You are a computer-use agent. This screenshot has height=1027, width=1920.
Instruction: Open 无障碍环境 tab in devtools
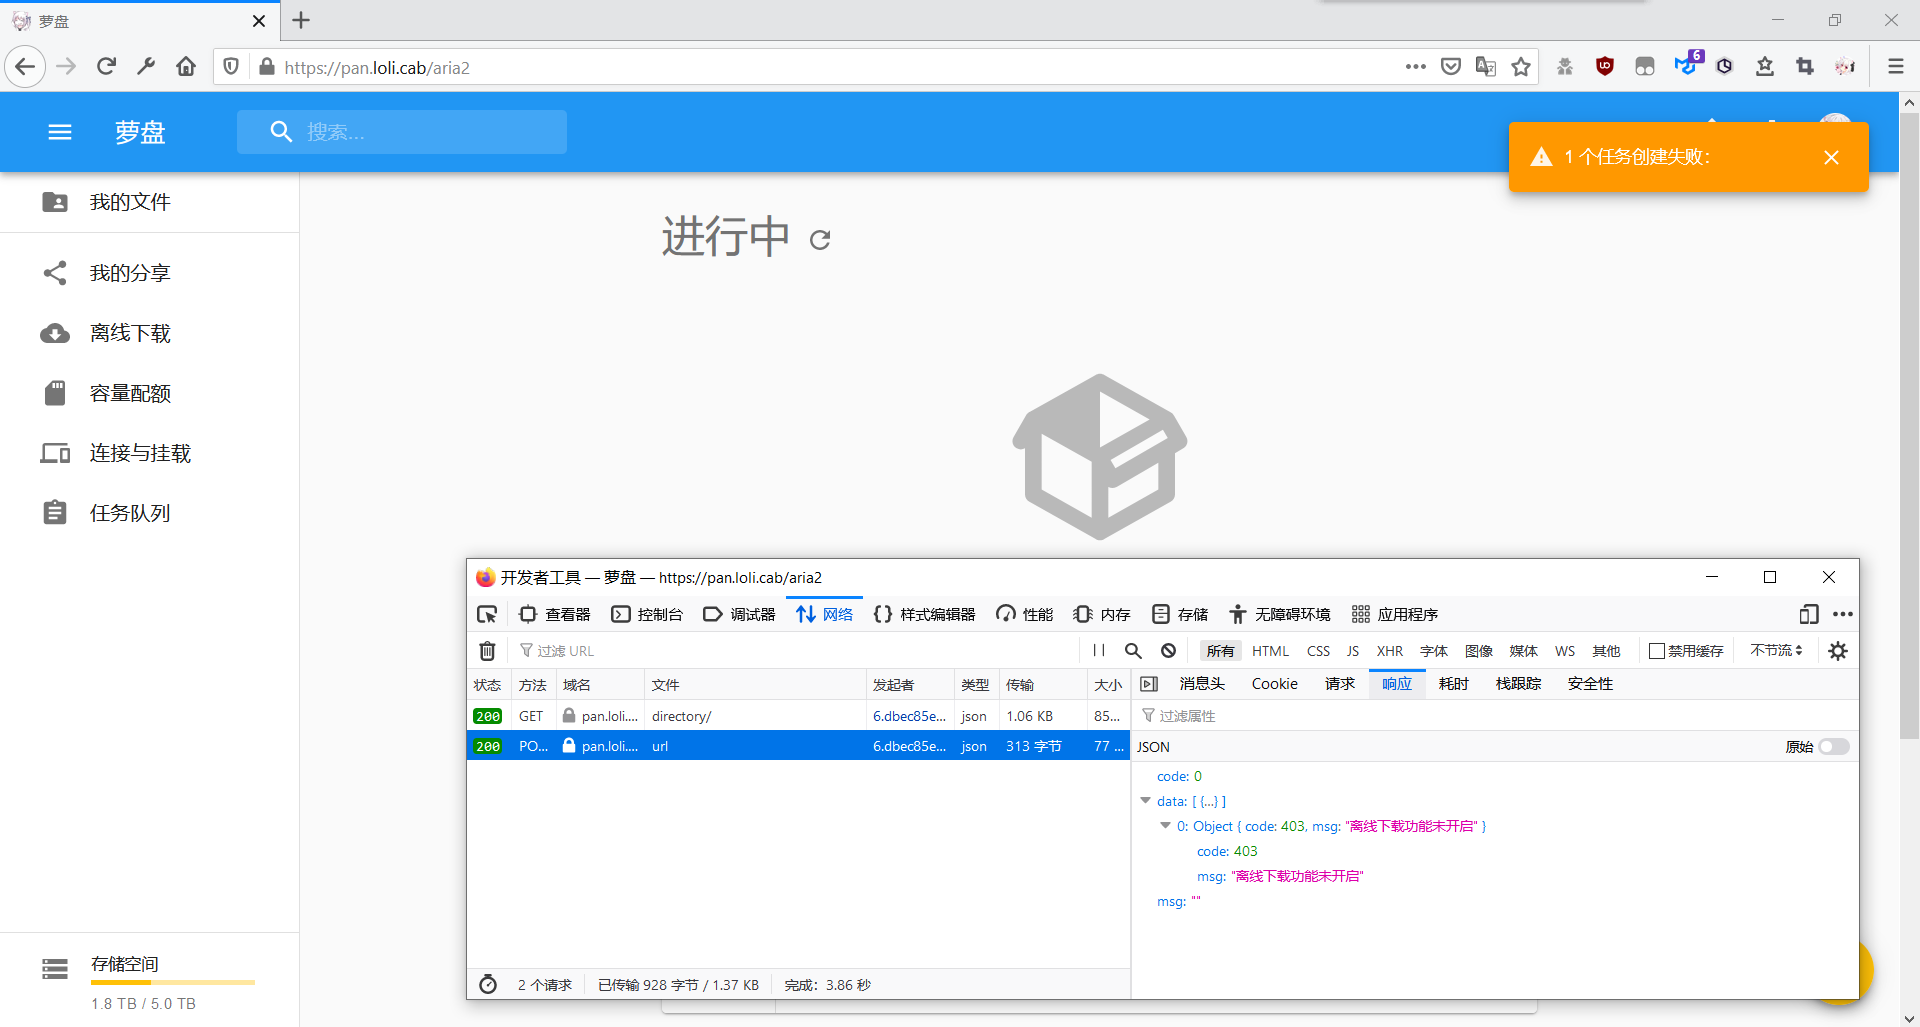pos(1280,614)
